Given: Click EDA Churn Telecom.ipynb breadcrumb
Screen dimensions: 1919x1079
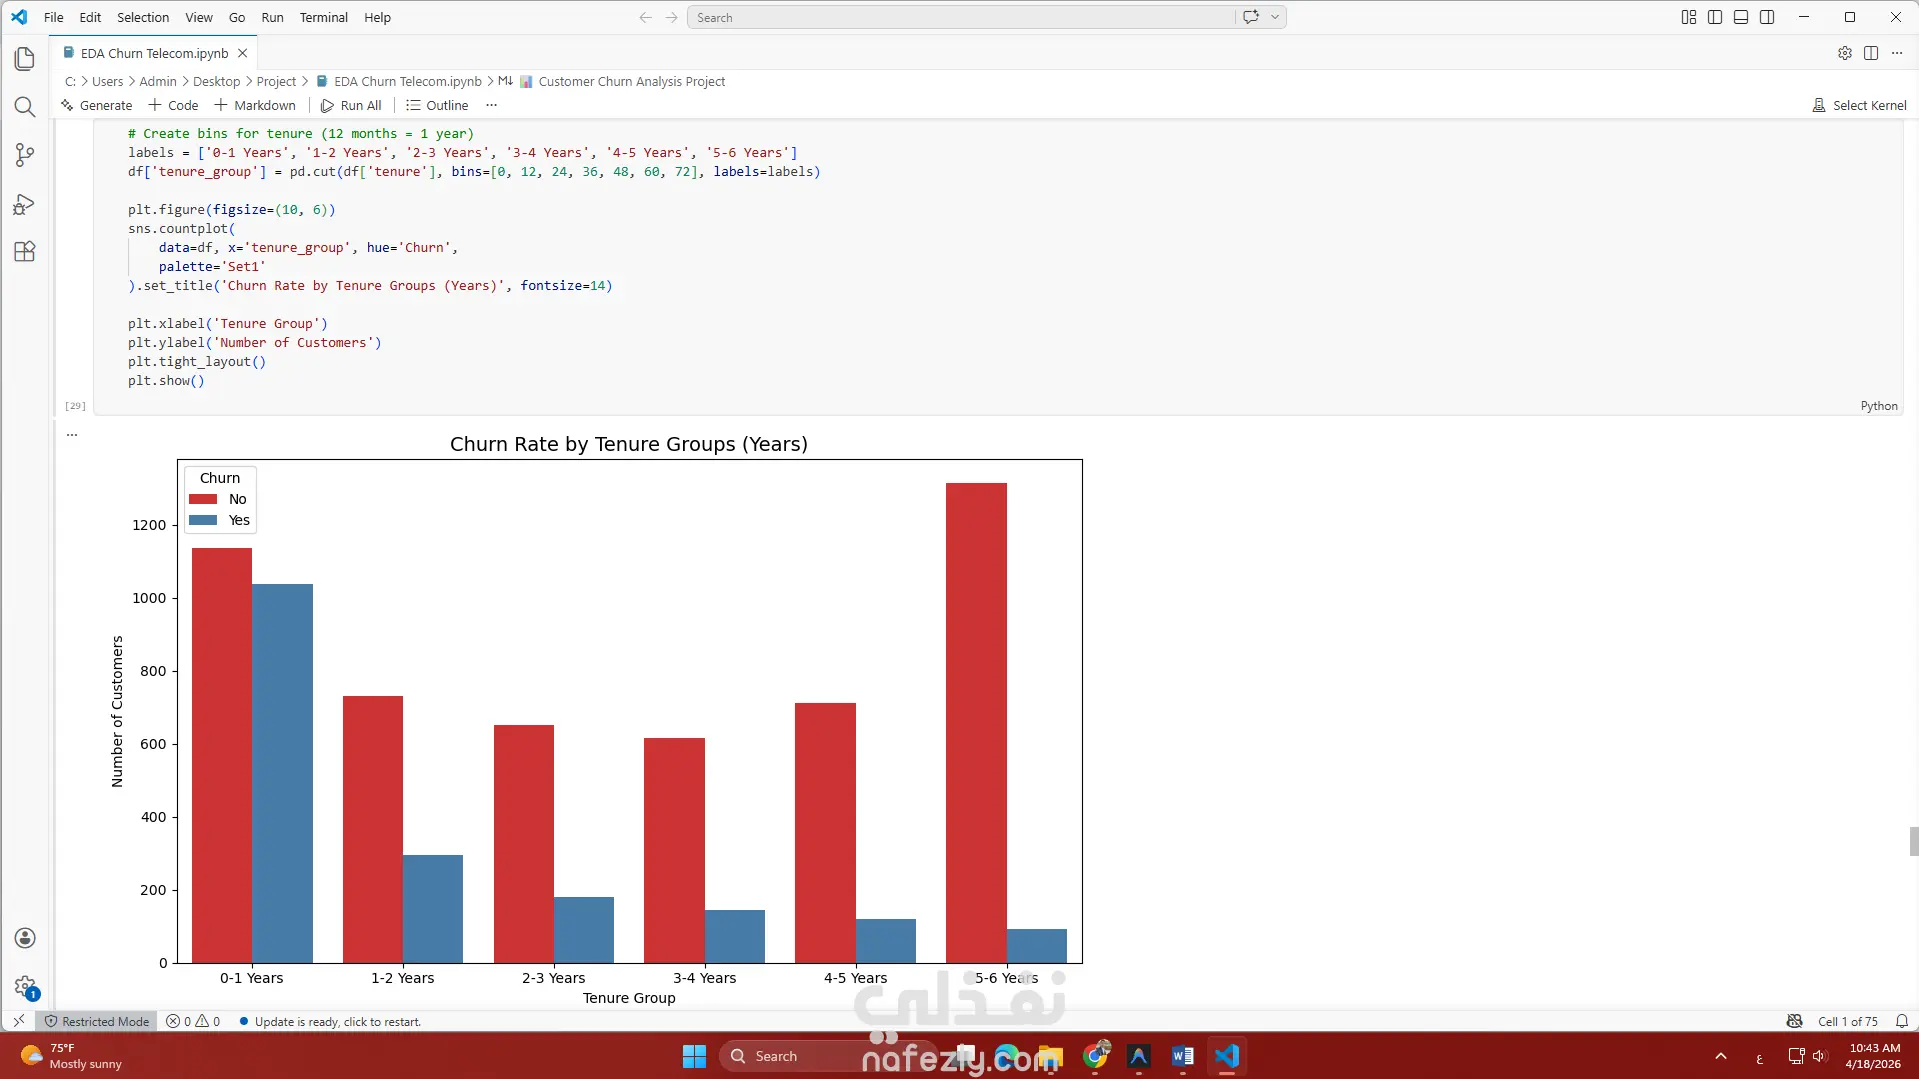Looking at the screenshot, I should 398,81.
